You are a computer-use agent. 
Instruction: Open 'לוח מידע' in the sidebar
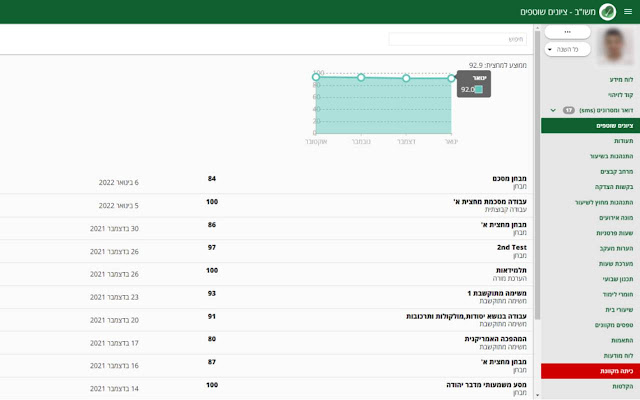pos(621,80)
